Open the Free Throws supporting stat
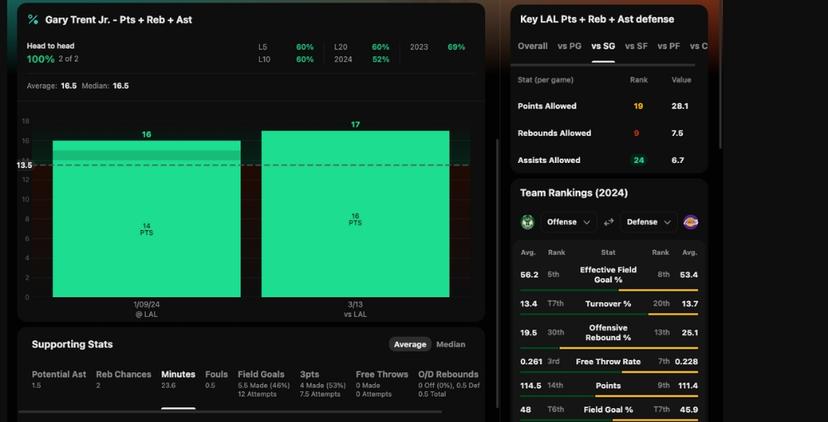The image size is (828, 422). click(x=382, y=383)
